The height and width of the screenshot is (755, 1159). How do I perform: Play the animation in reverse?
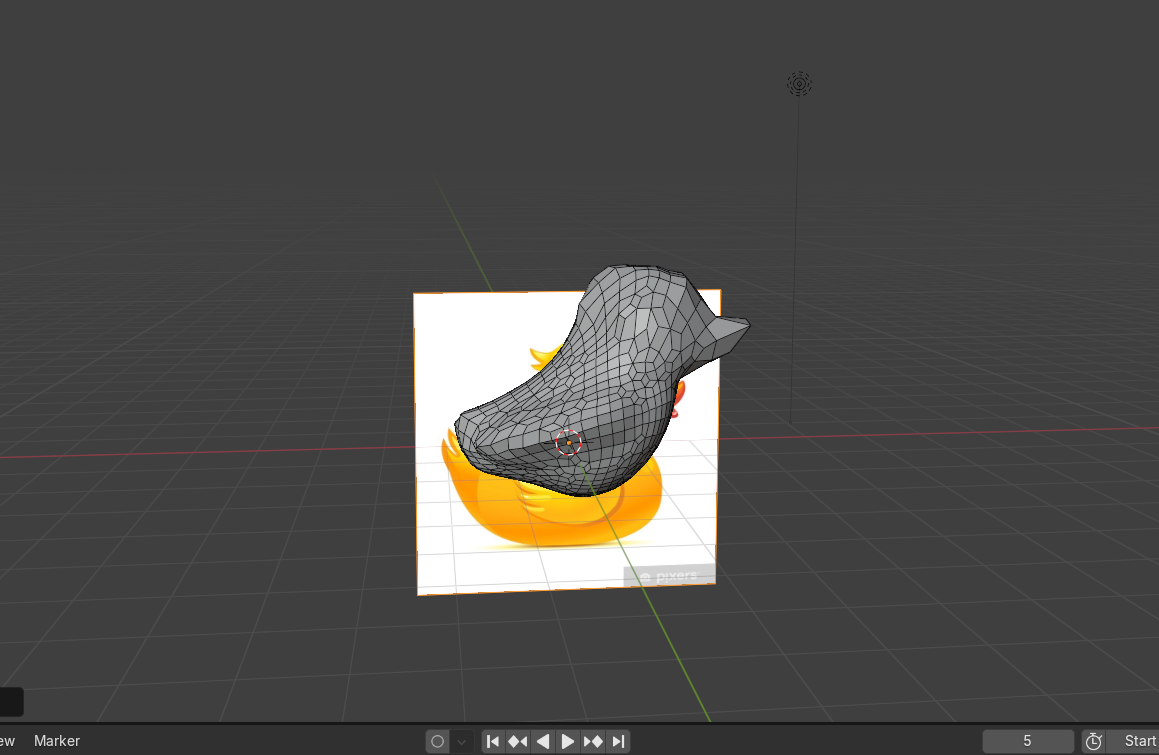coord(543,741)
